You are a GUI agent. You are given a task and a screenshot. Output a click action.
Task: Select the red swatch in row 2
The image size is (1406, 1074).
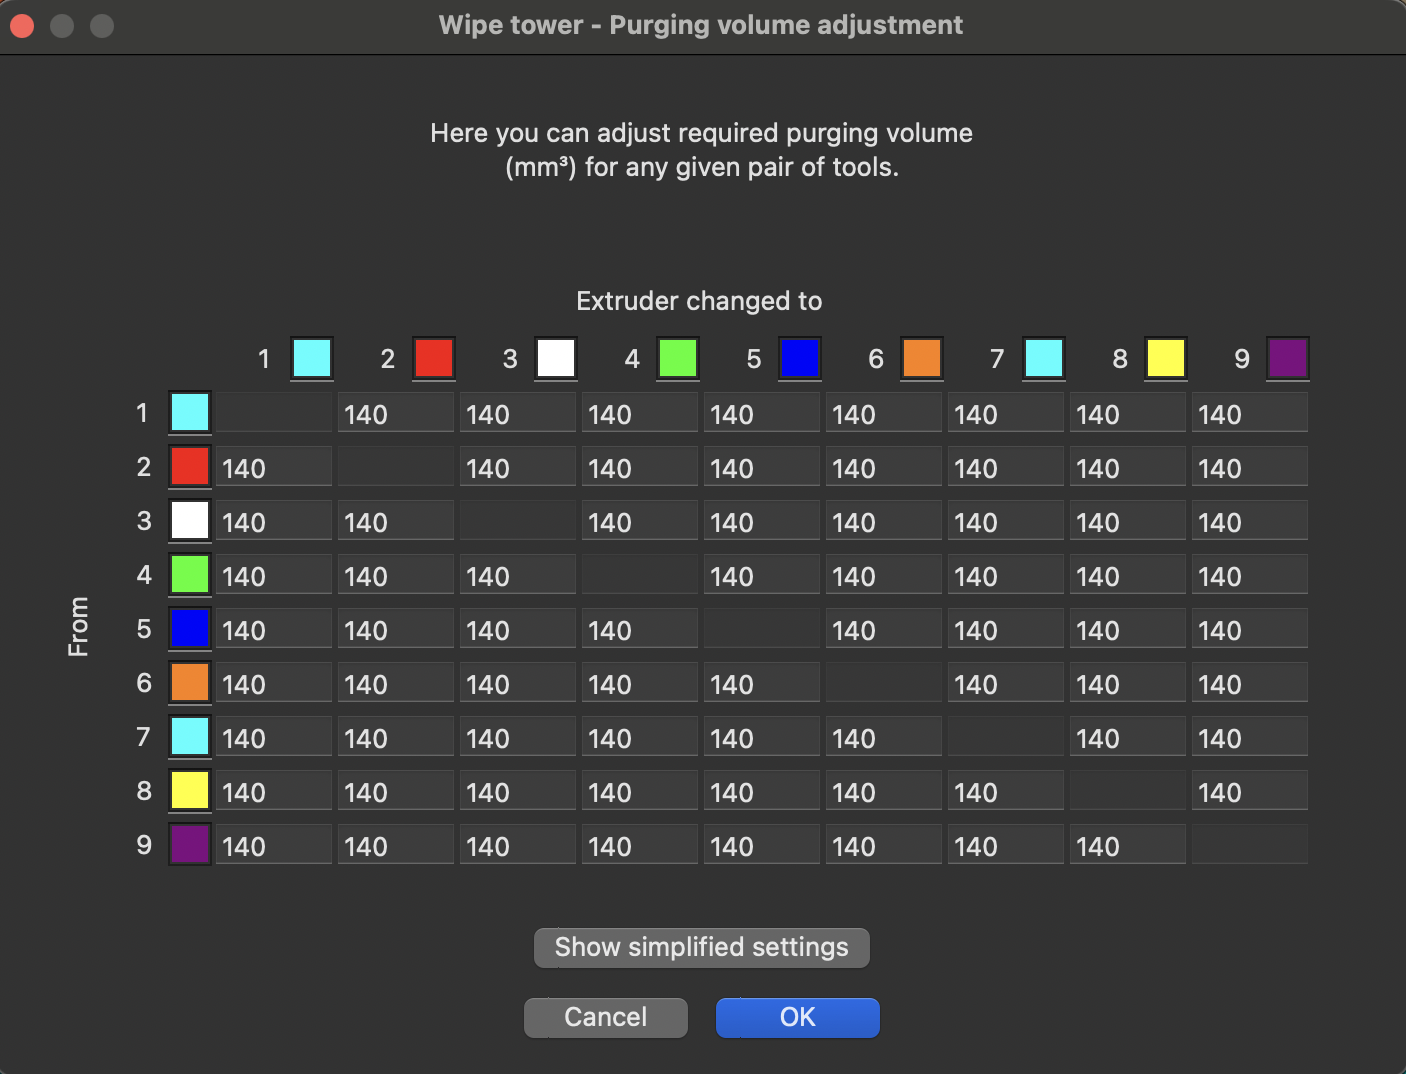coord(190,466)
